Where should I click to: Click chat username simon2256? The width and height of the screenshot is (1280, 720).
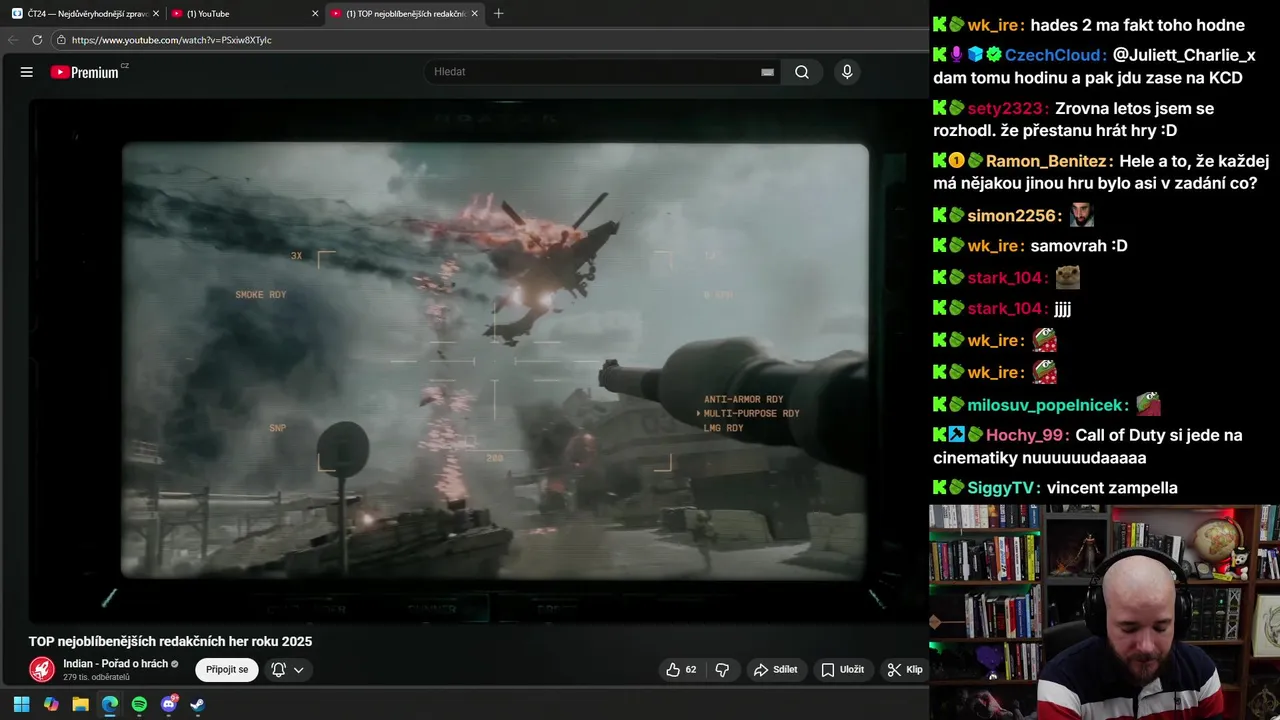pos(1012,215)
